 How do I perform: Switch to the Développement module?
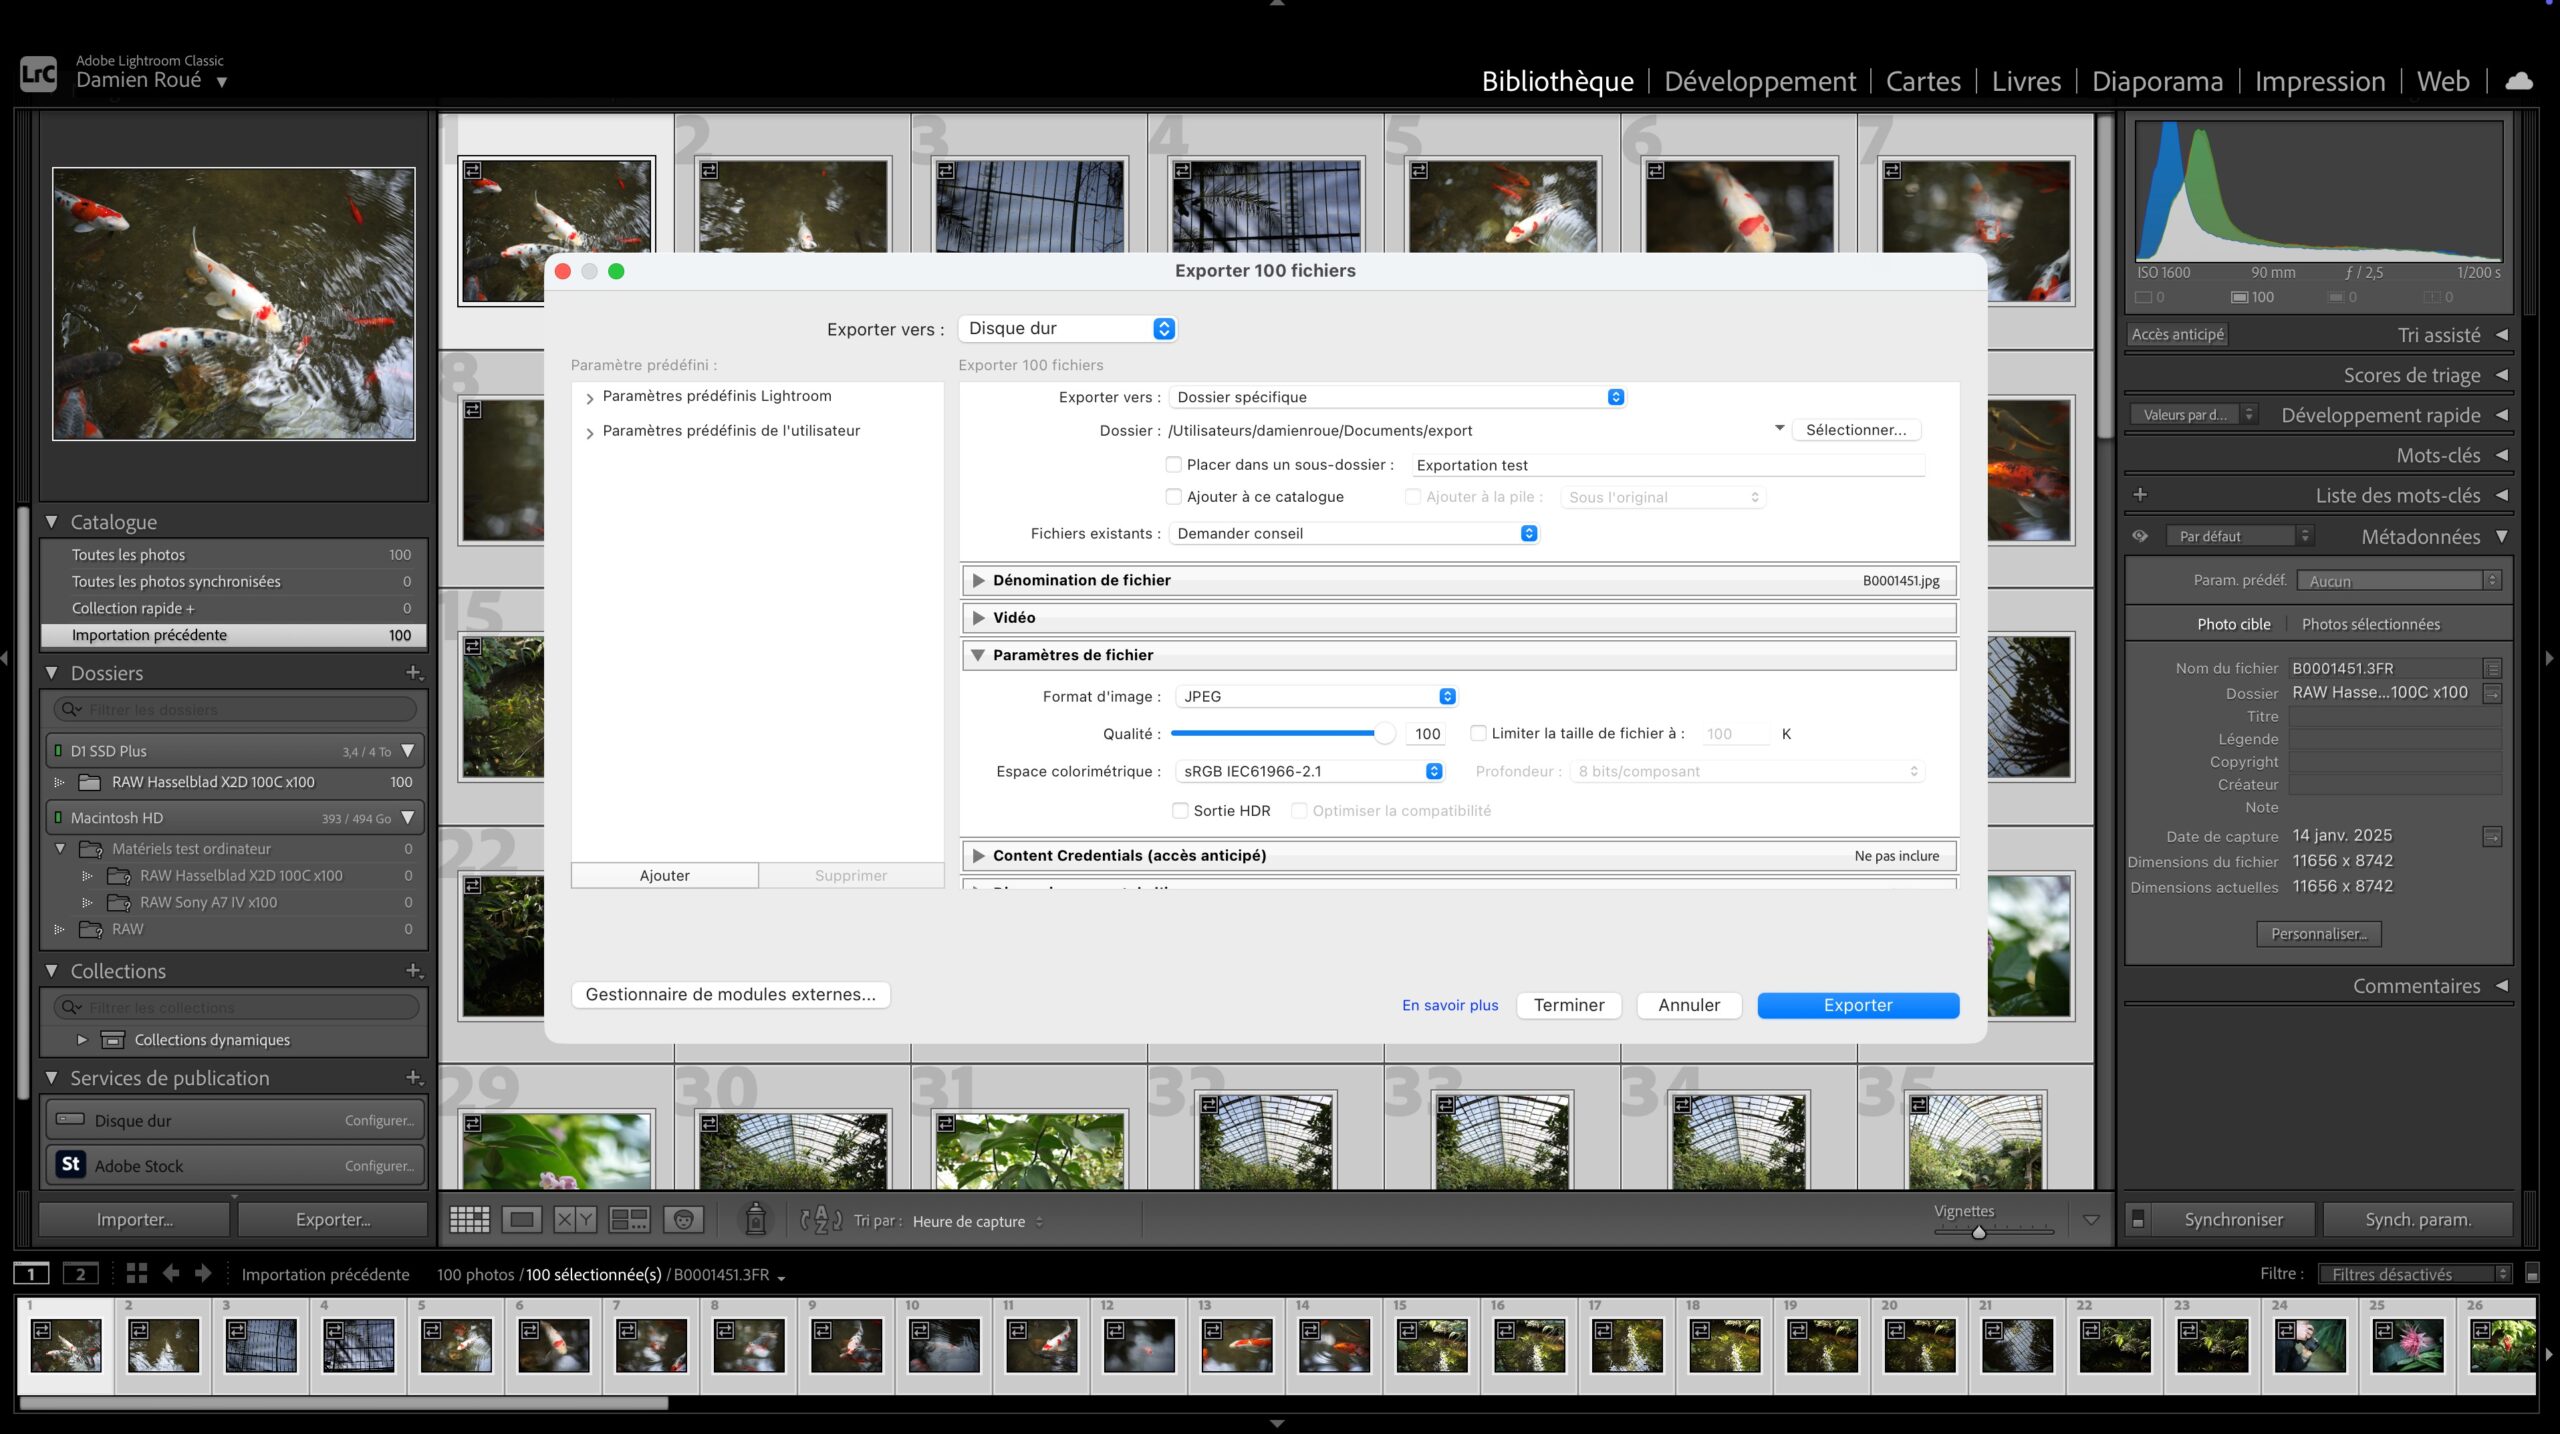[x=1759, y=81]
